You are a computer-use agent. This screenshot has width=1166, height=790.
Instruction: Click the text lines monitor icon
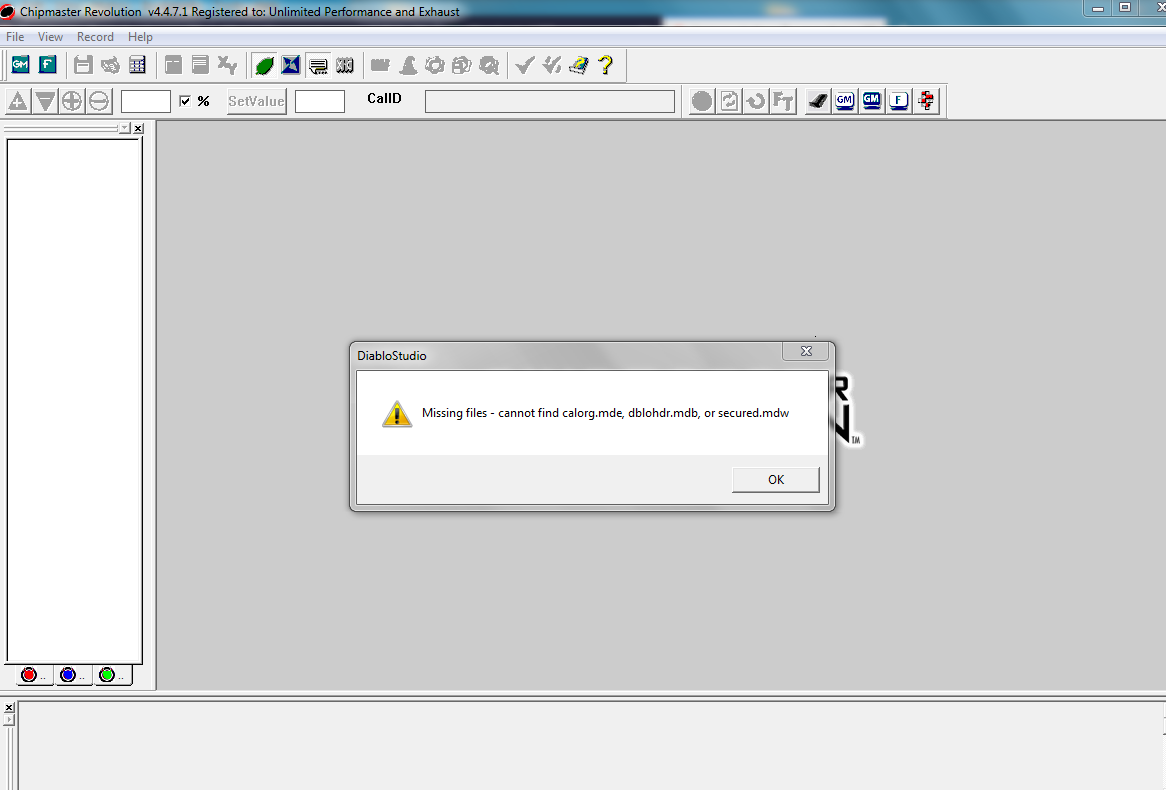coord(318,65)
